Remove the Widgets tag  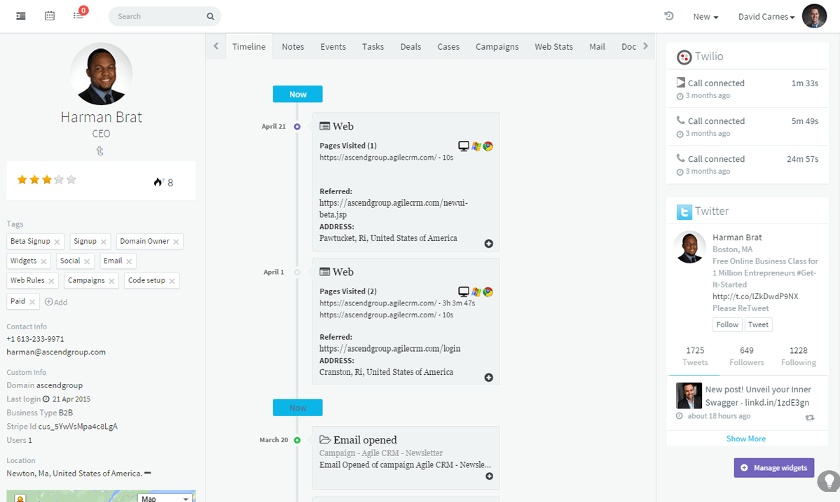(x=43, y=261)
